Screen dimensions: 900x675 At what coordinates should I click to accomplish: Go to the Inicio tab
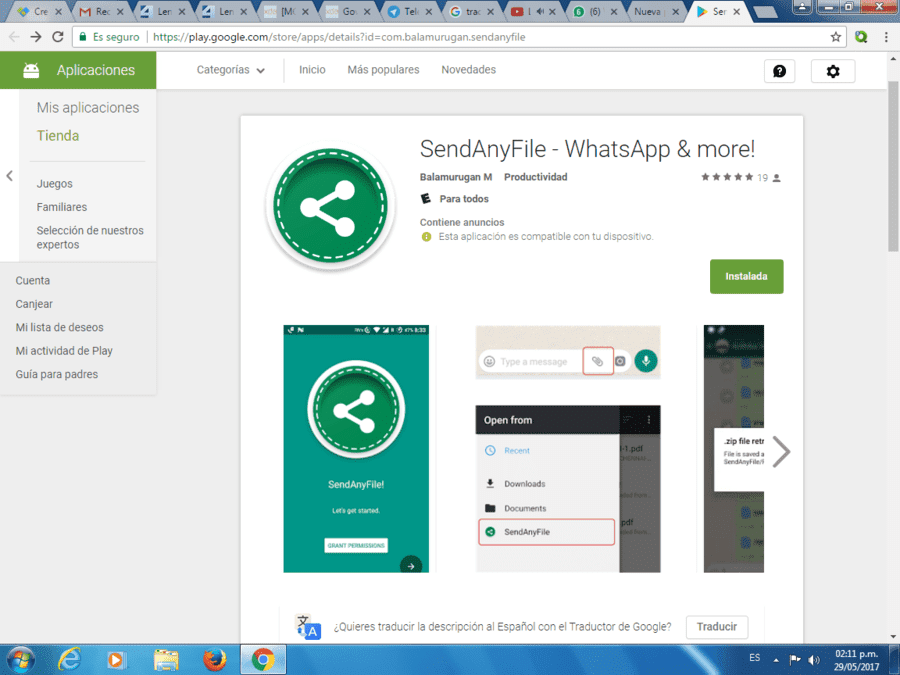(x=312, y=69)
